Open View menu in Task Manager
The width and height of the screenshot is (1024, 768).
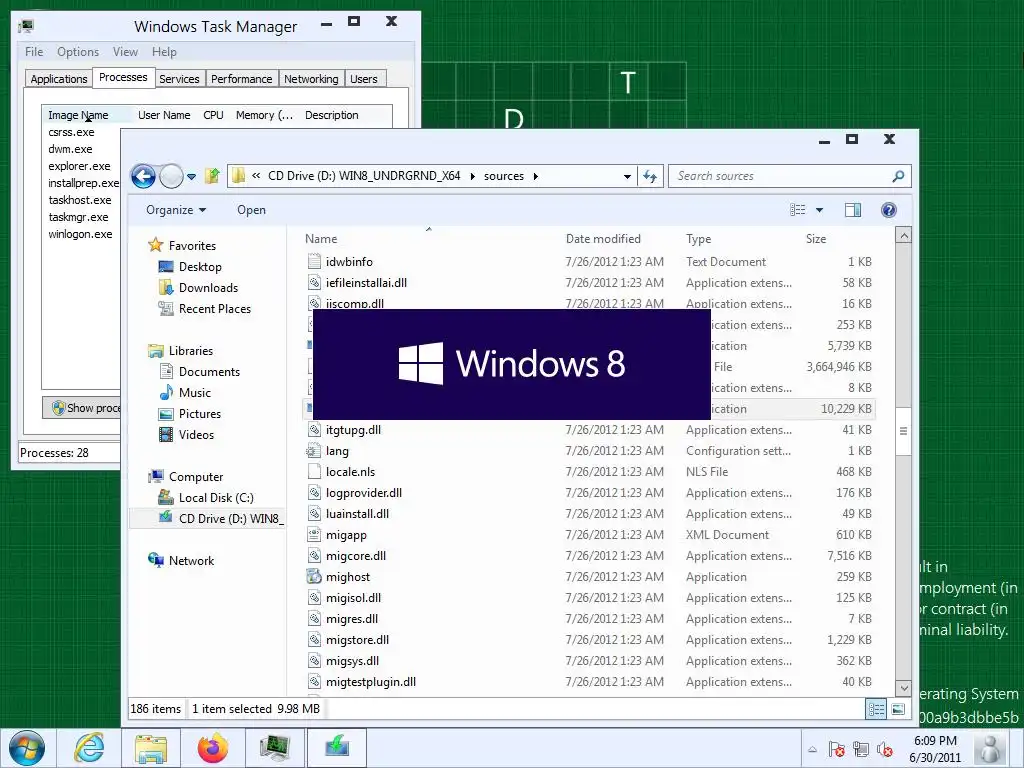tap(125, 52)
